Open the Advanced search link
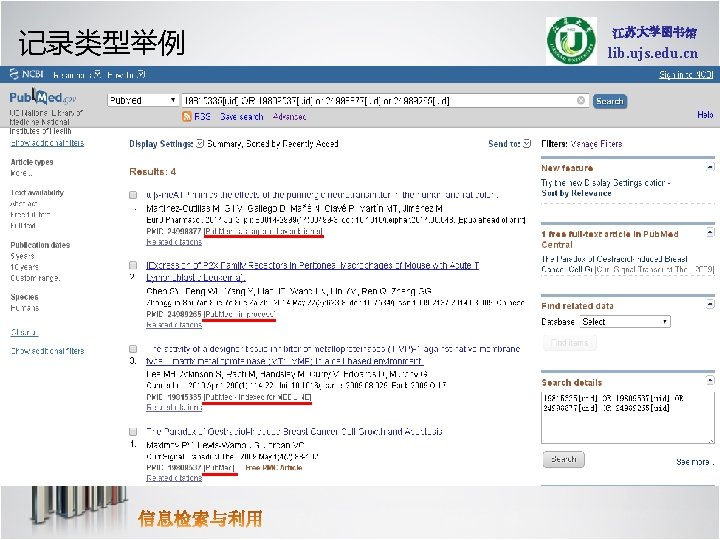This screenshot has width=720, height=540. (289, 117)
